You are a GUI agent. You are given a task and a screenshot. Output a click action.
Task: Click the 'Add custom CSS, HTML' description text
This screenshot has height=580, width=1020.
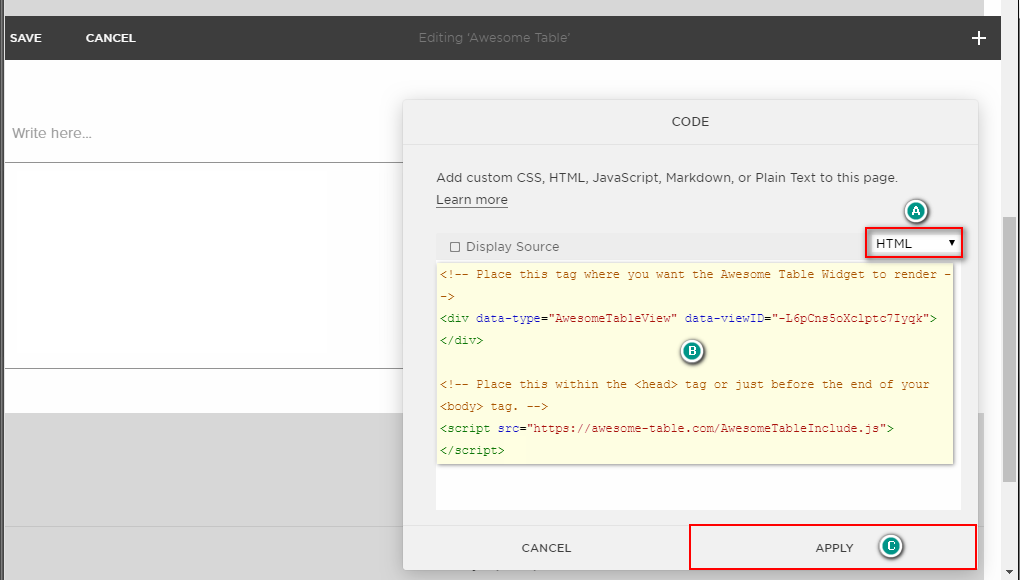[x=667, y=178]
